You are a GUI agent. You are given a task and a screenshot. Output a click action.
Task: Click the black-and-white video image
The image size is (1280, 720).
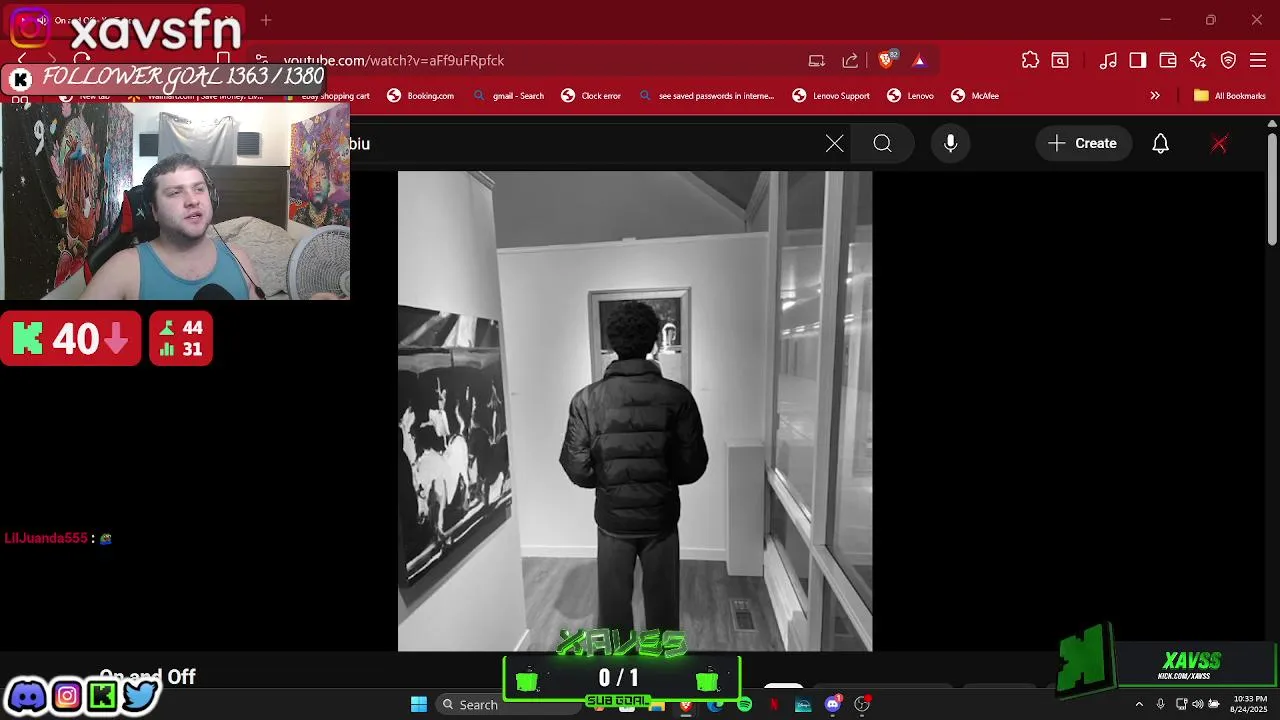(635, 411)
